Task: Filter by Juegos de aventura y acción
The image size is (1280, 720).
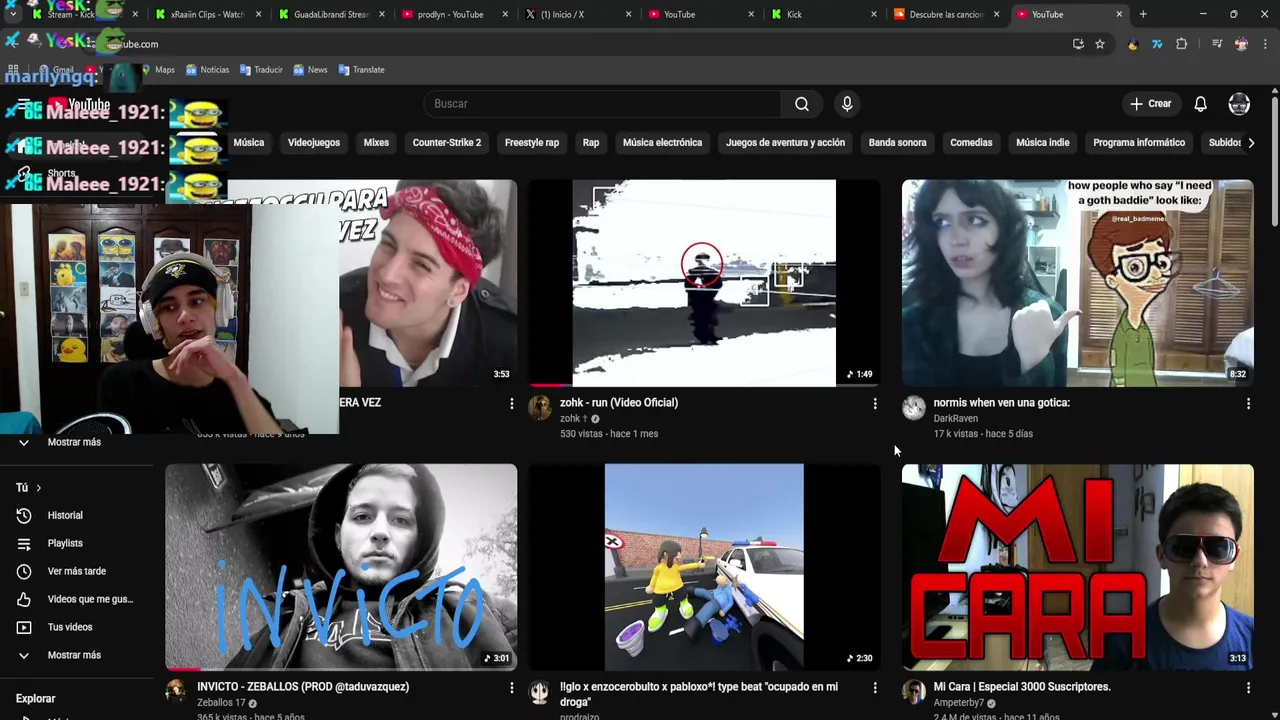Action: click(785, 143)
